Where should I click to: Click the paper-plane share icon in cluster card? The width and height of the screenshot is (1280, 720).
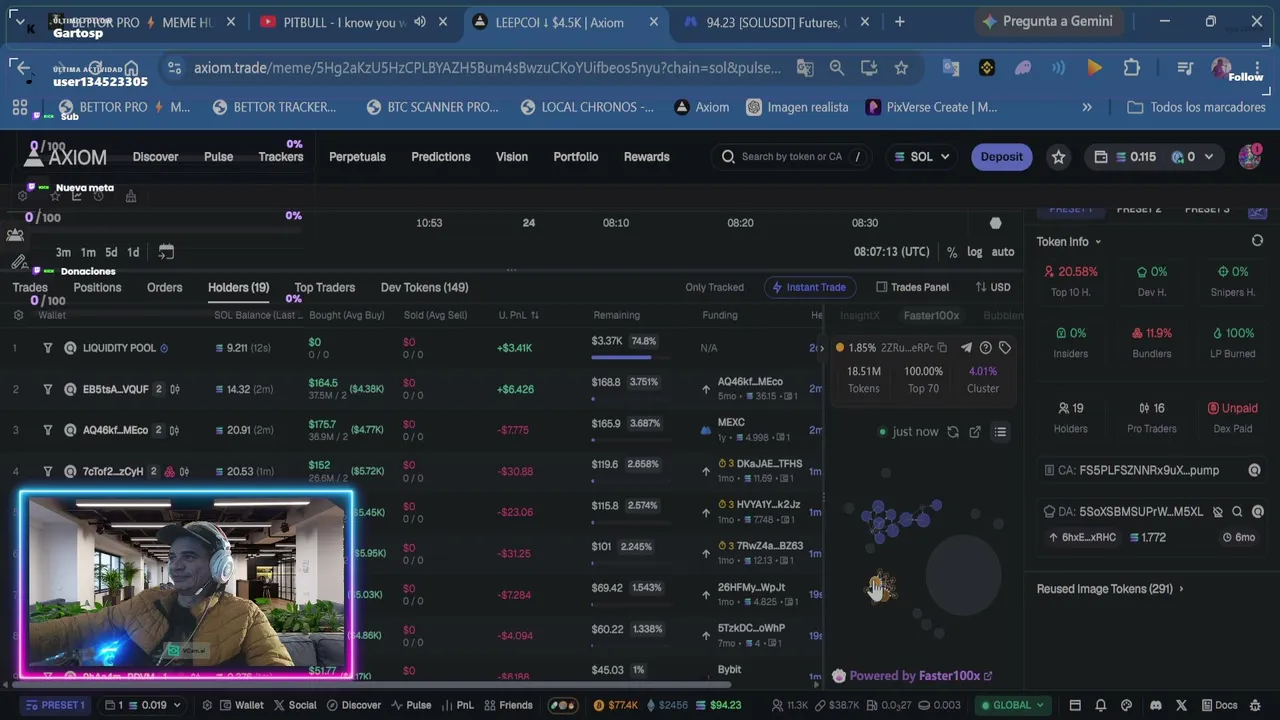pyautogui.click(x=966, y=348)
